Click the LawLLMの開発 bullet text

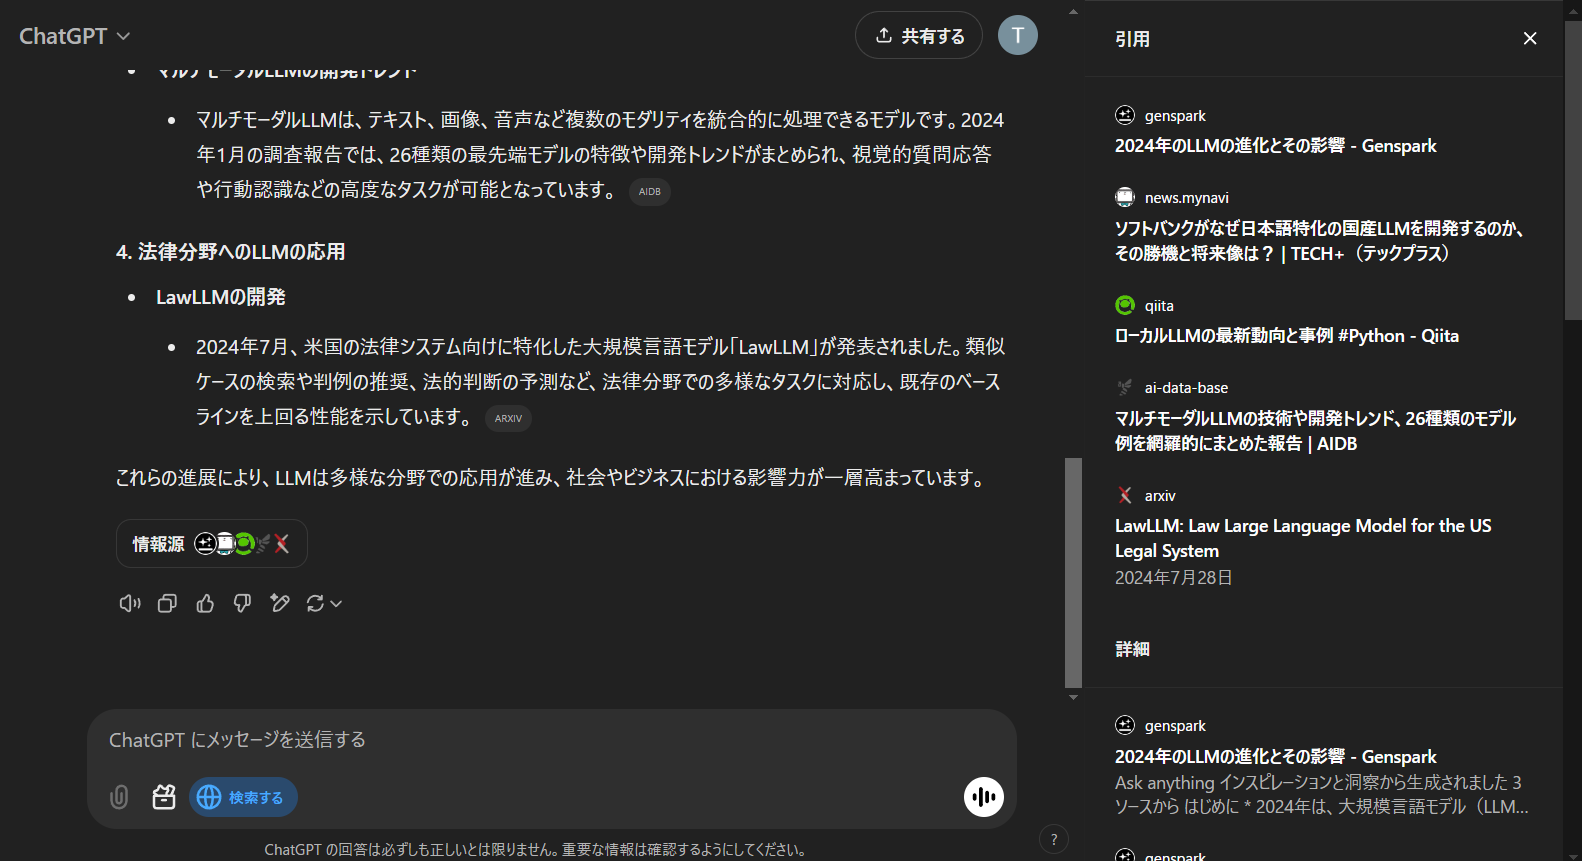pyautogui.click(x=221, y=297)
